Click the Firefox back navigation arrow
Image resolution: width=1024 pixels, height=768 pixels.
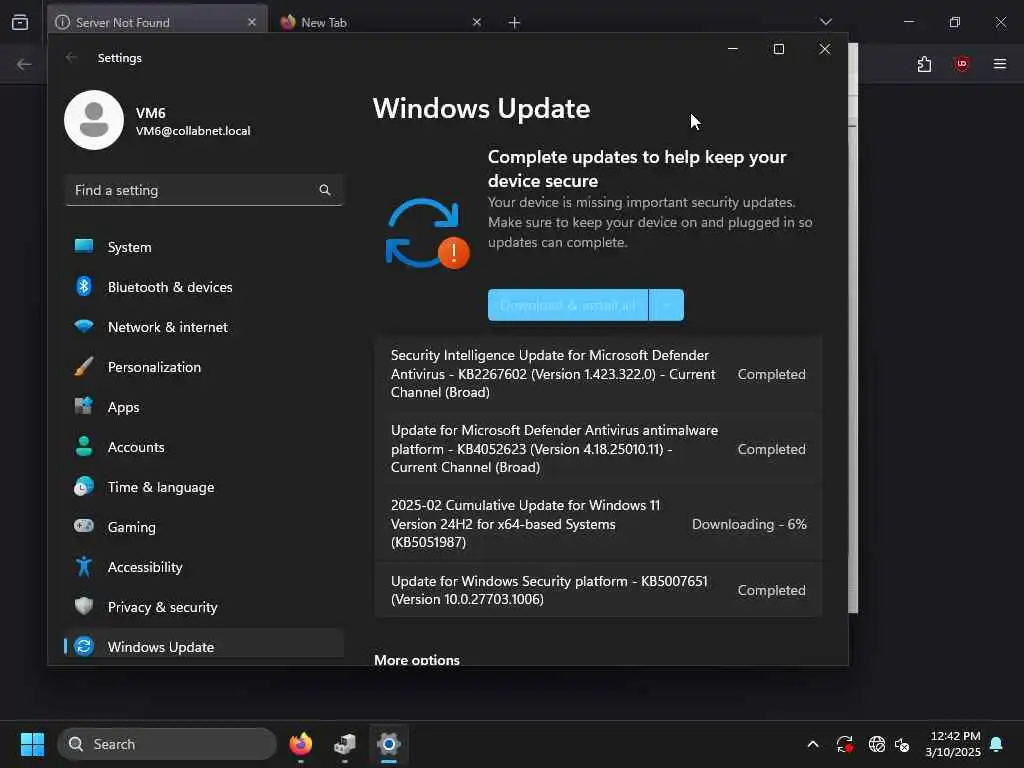pyautogui.click(x=24, y=64)
